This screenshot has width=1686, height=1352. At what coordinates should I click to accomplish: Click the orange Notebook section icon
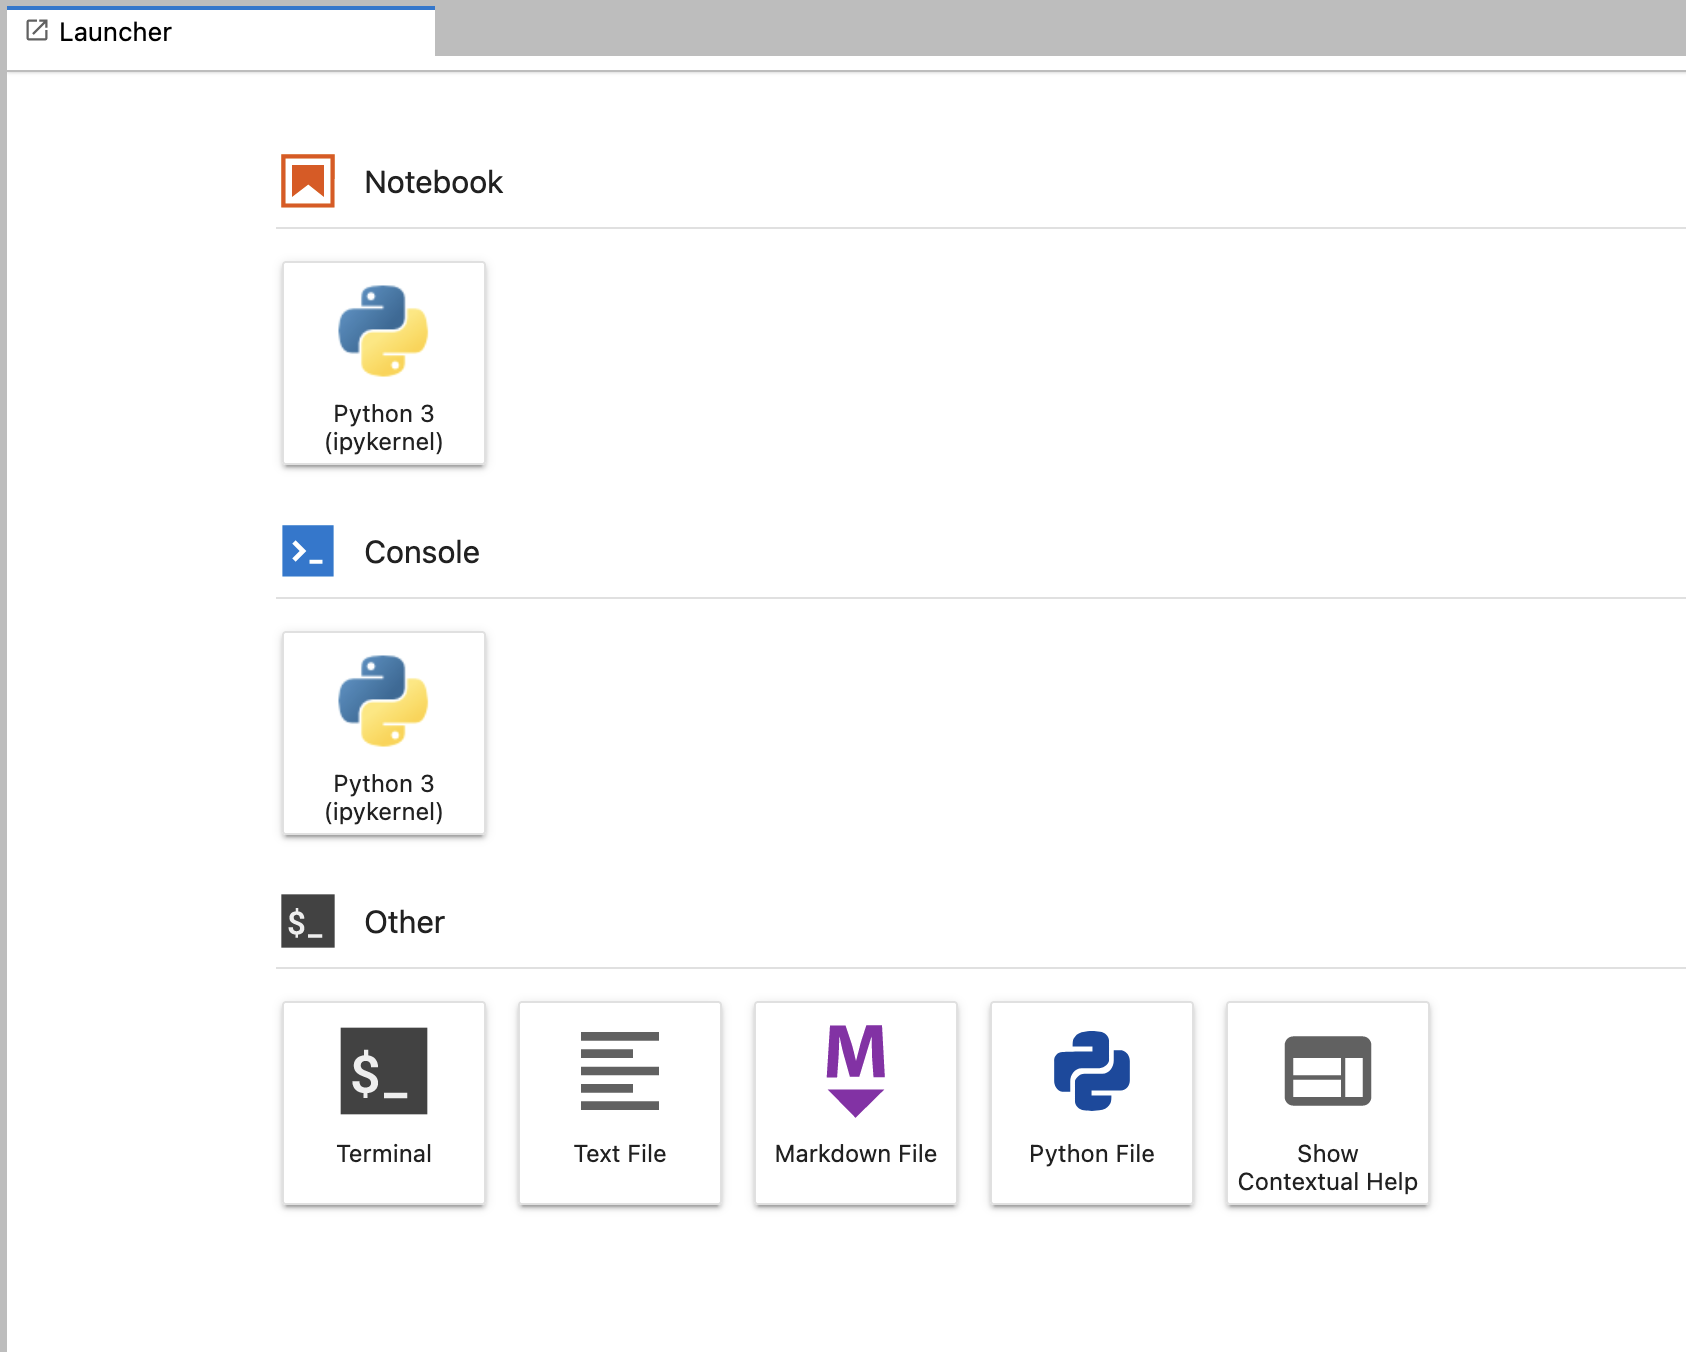[308, 181]
